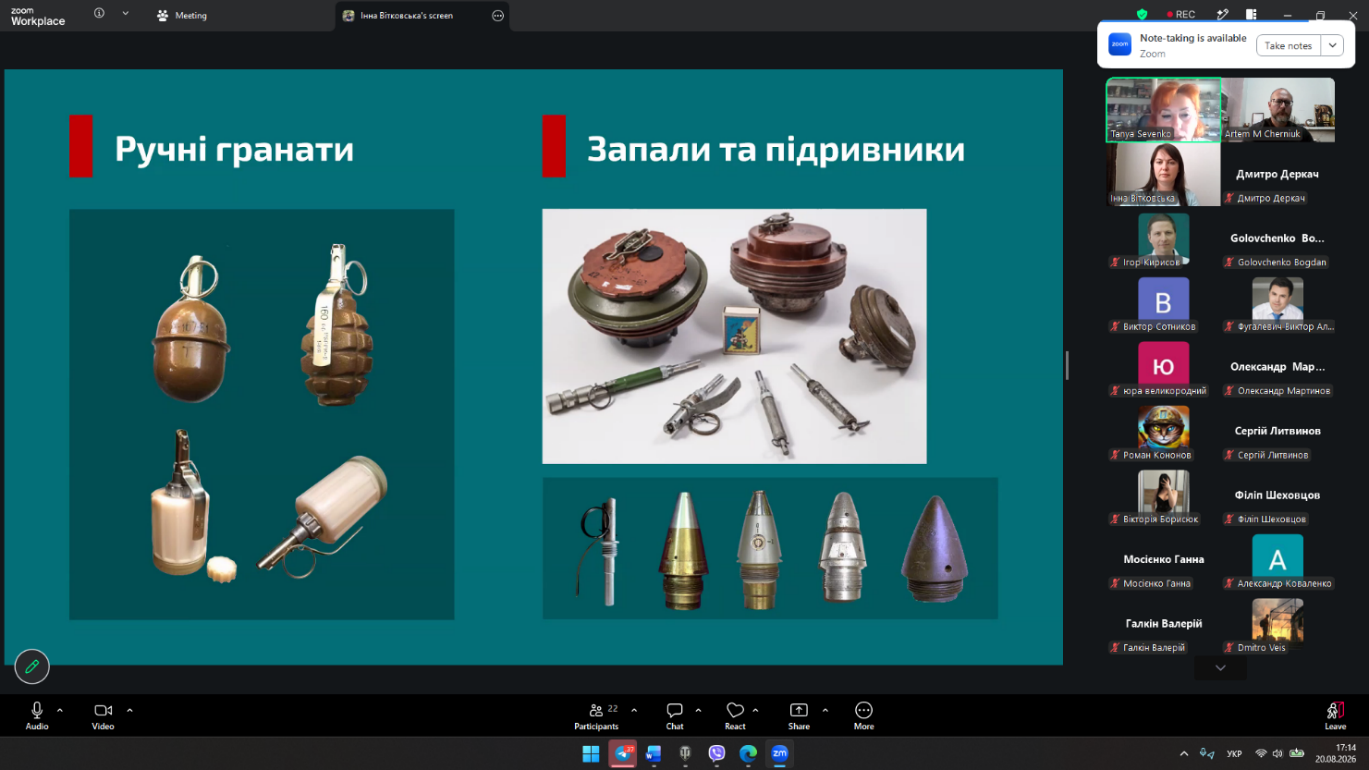Click the Share screen button
The height and width of the screenshot is (770, 1369).
[799, 715]
